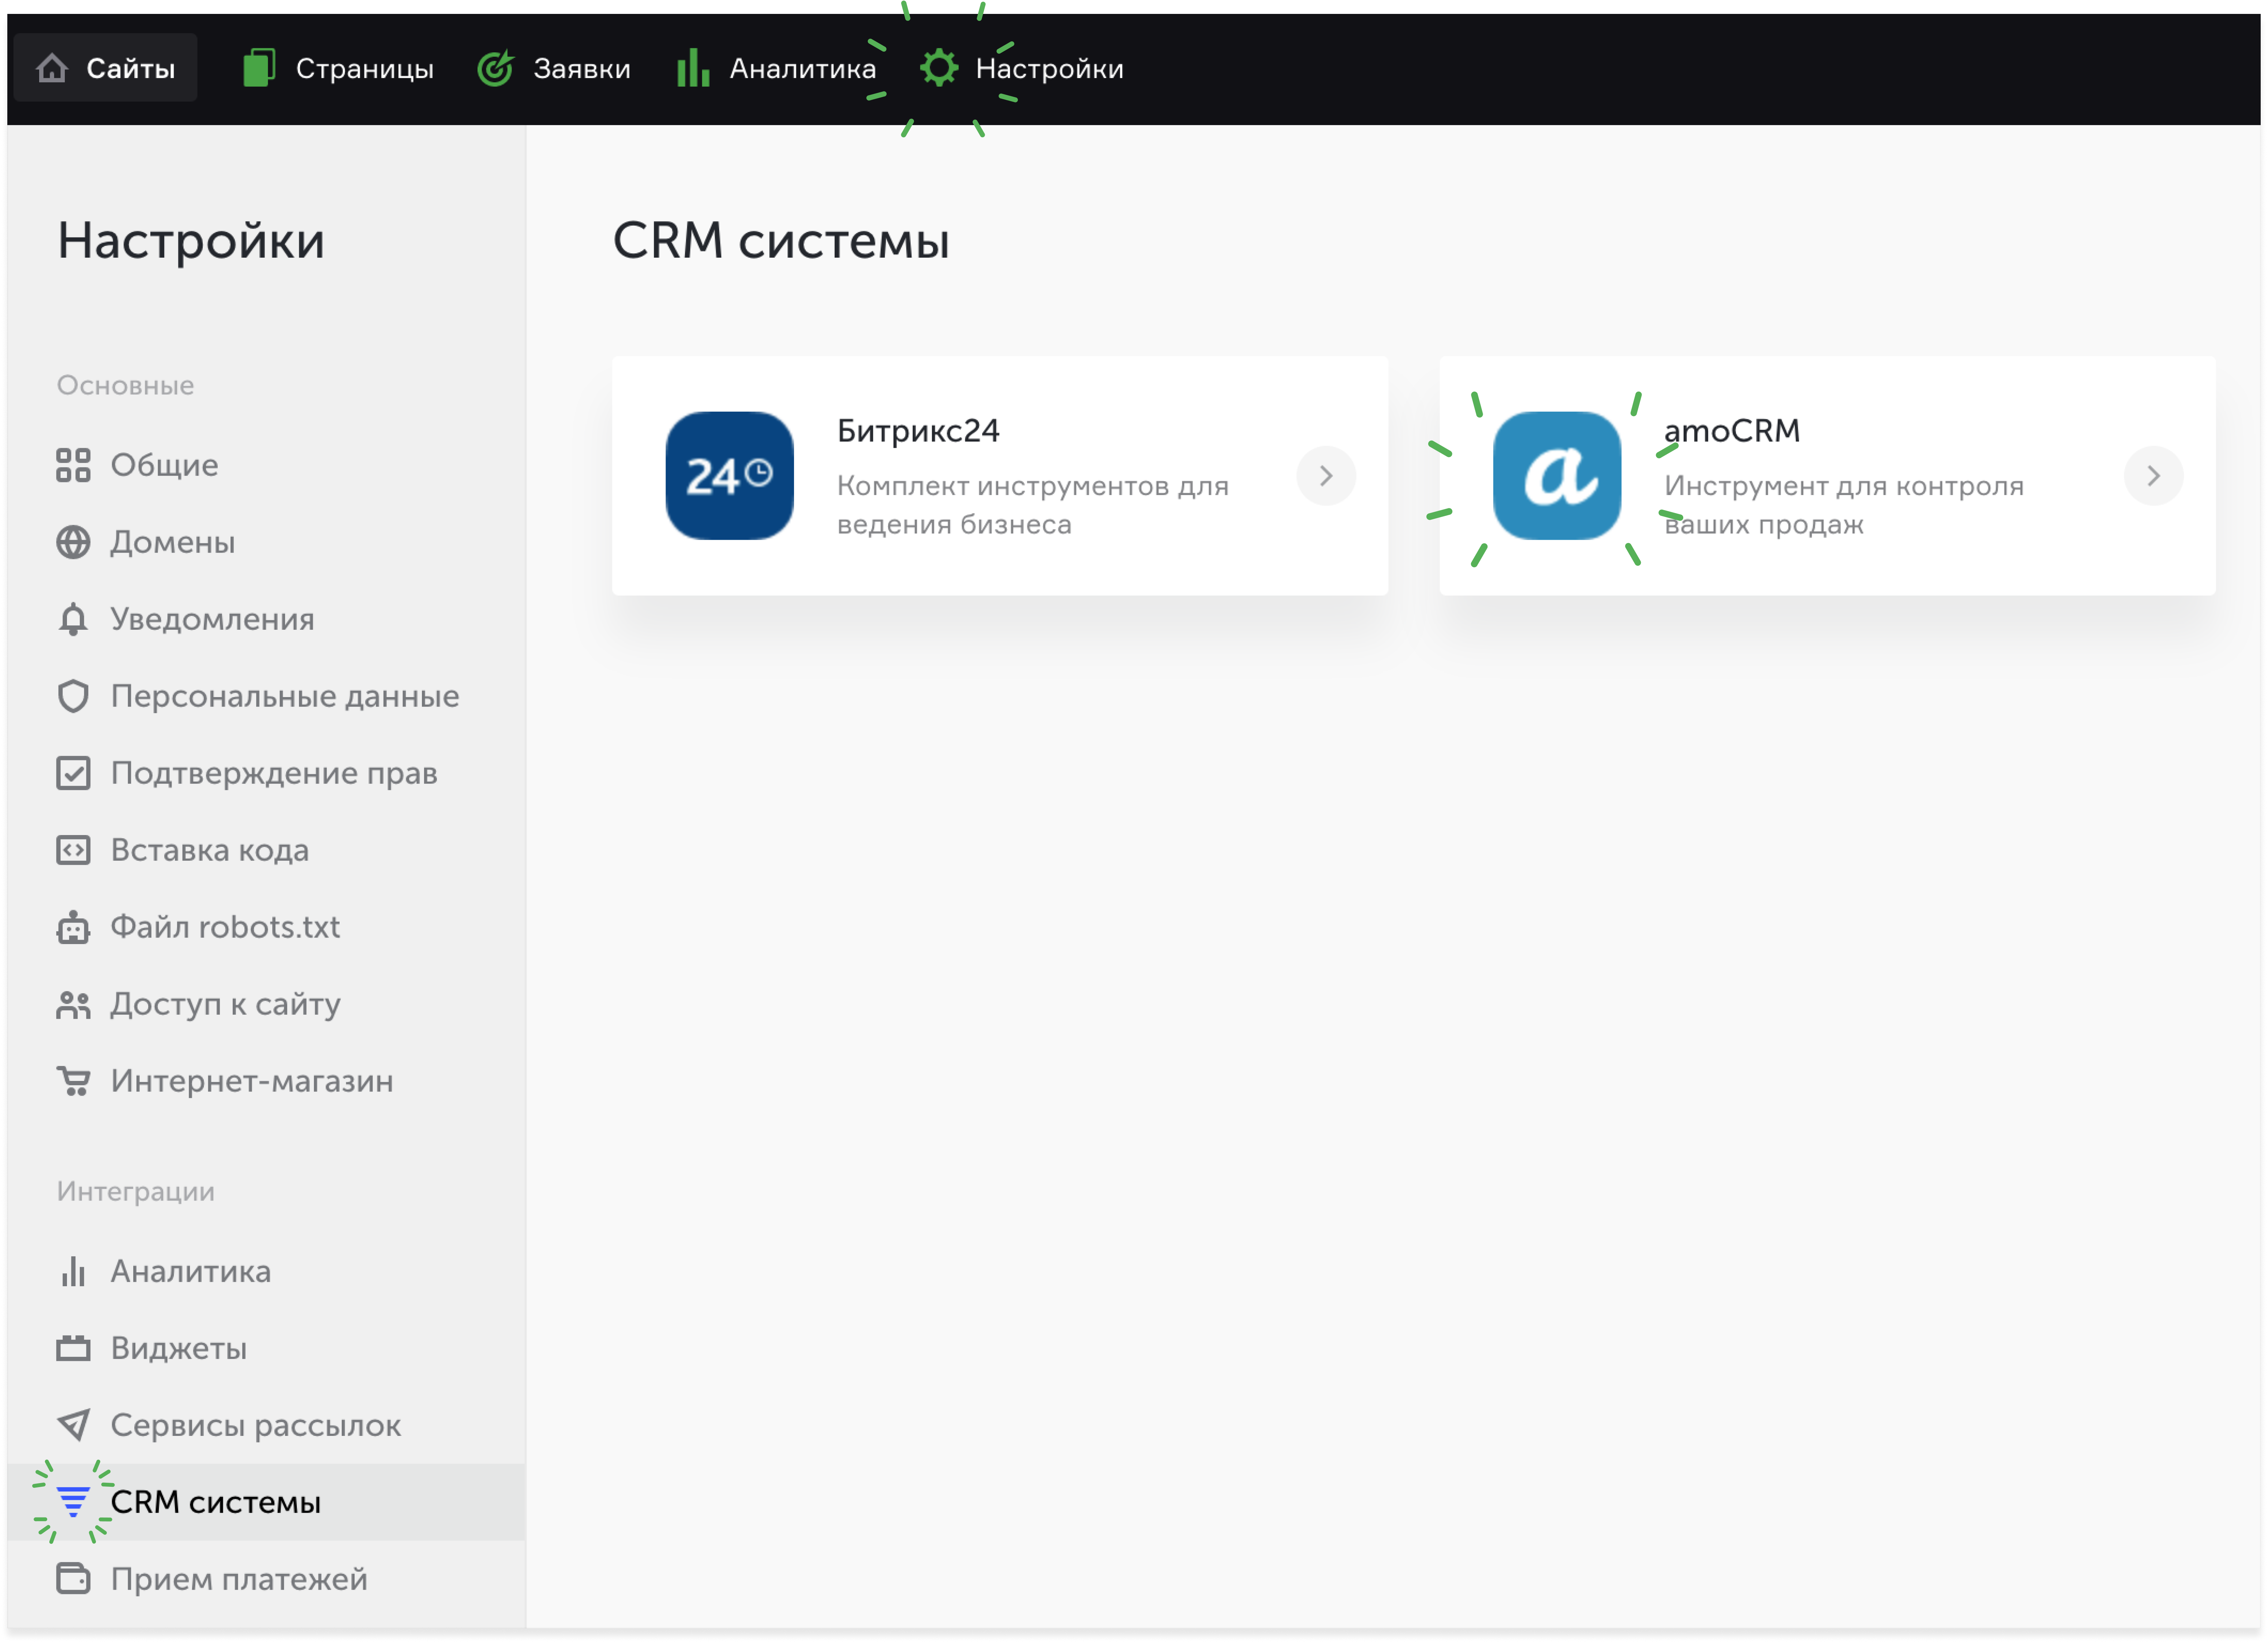Open the Заявки tab
The height and width of the screenshot is (1643, 2268).
click(554, 68)
